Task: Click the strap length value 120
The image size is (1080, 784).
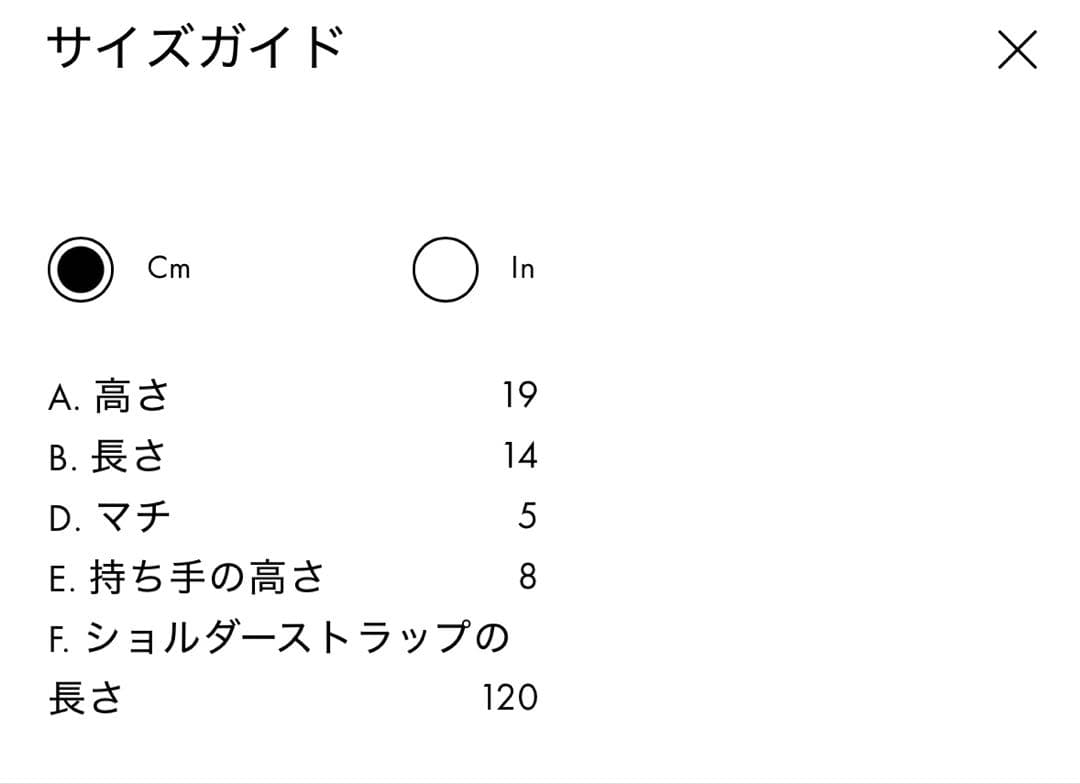Action: coord(510,697)
